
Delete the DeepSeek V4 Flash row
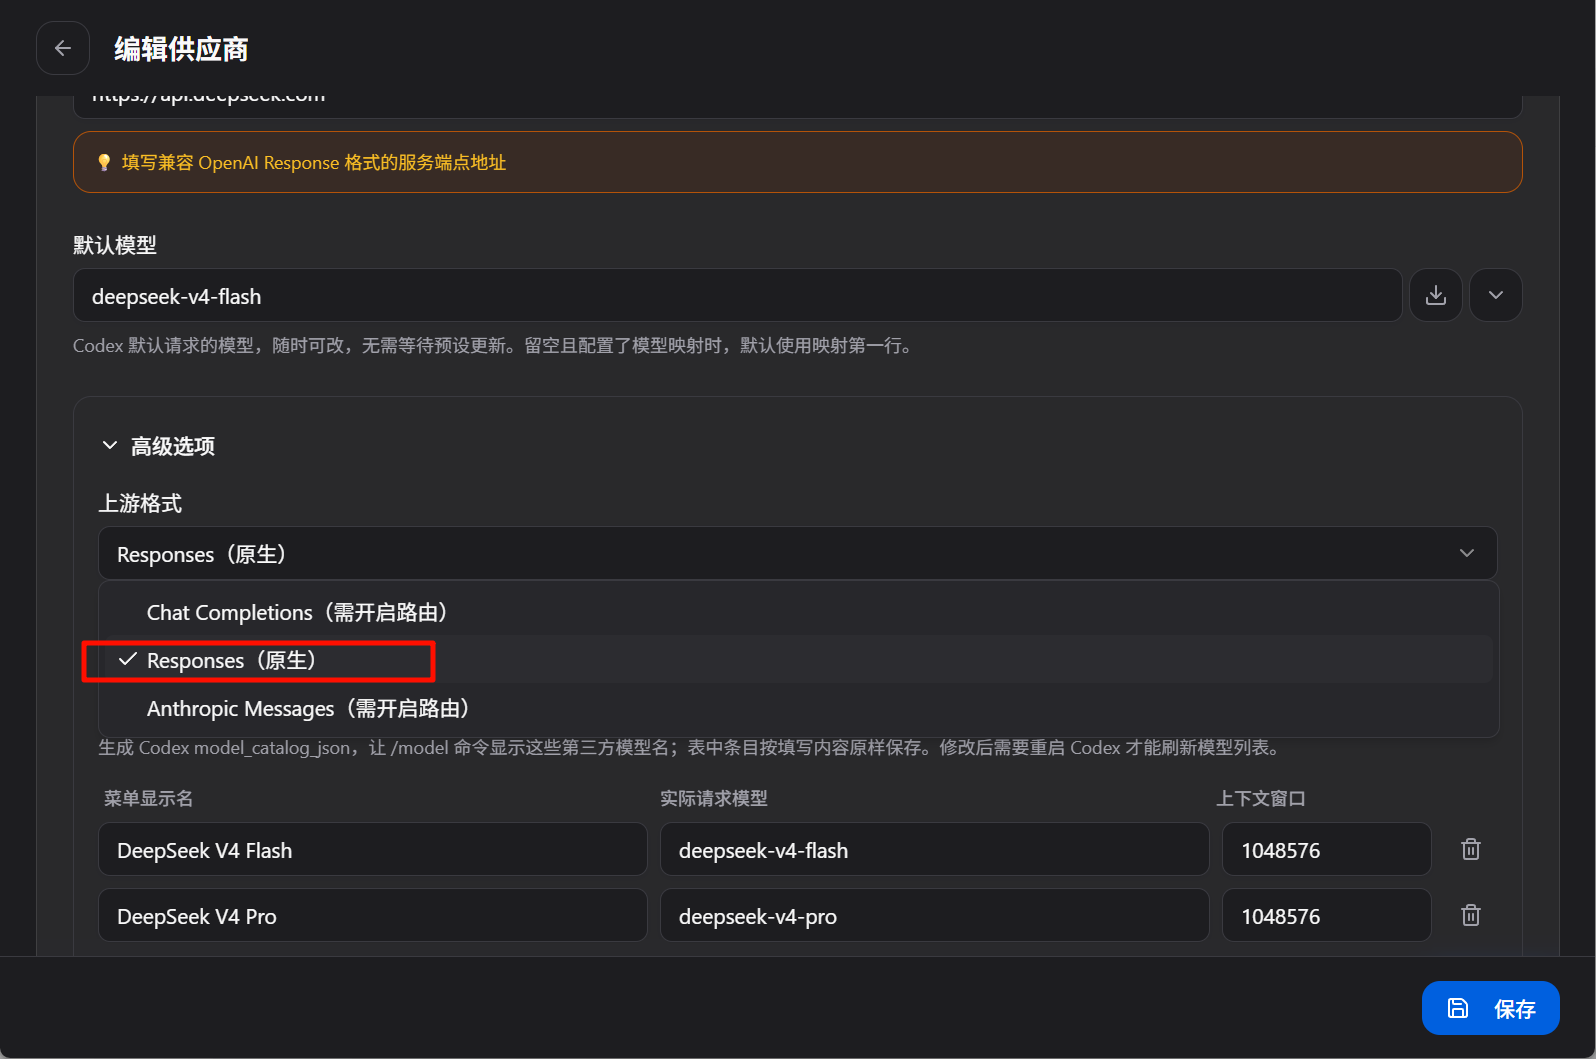1471,849
